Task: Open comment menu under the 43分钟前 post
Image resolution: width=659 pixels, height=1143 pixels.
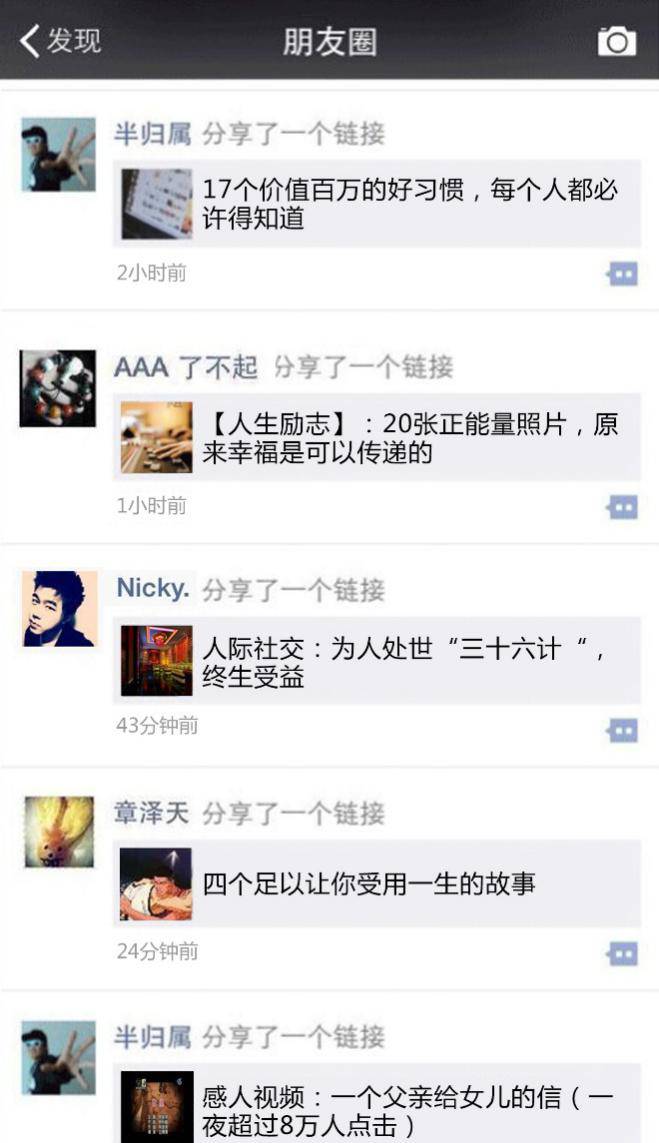Action: tap(622, 730)
